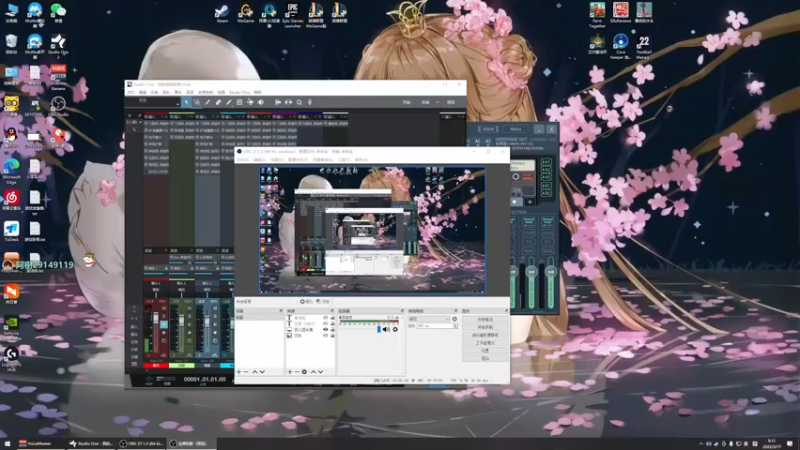Viewport: 800px width, 450px height.
Task: Lock the display capture source in OBS
Action: click(333, 330)
